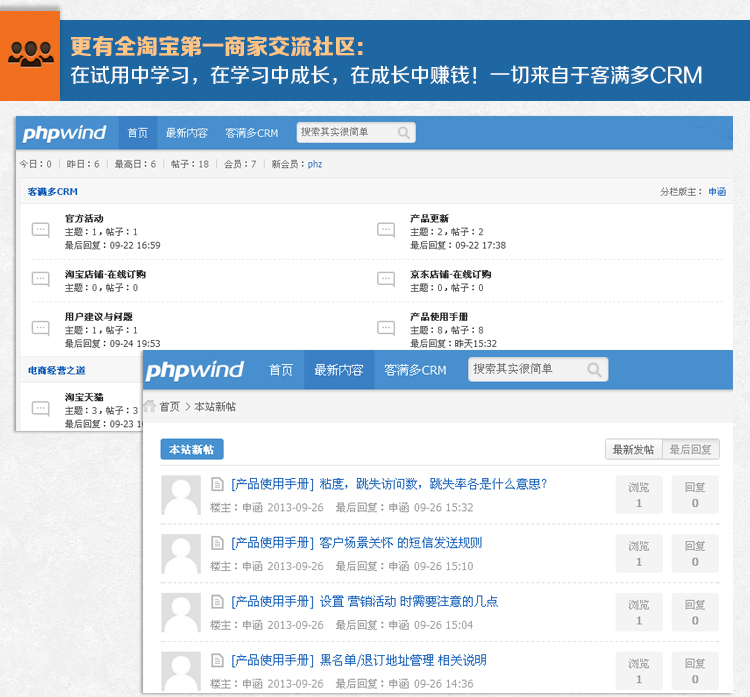Click avatar of the 粘度 跳失访问数 post
750x697 pixels.
[x=181, y=495]
